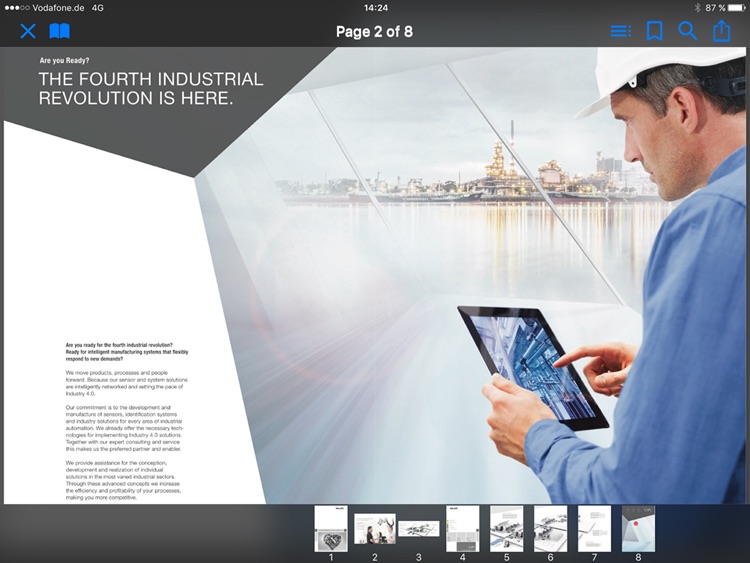Tap the Bluetooth icon in status bar
Viewport: 750px width, 563px height.
(x=697, y=8)
